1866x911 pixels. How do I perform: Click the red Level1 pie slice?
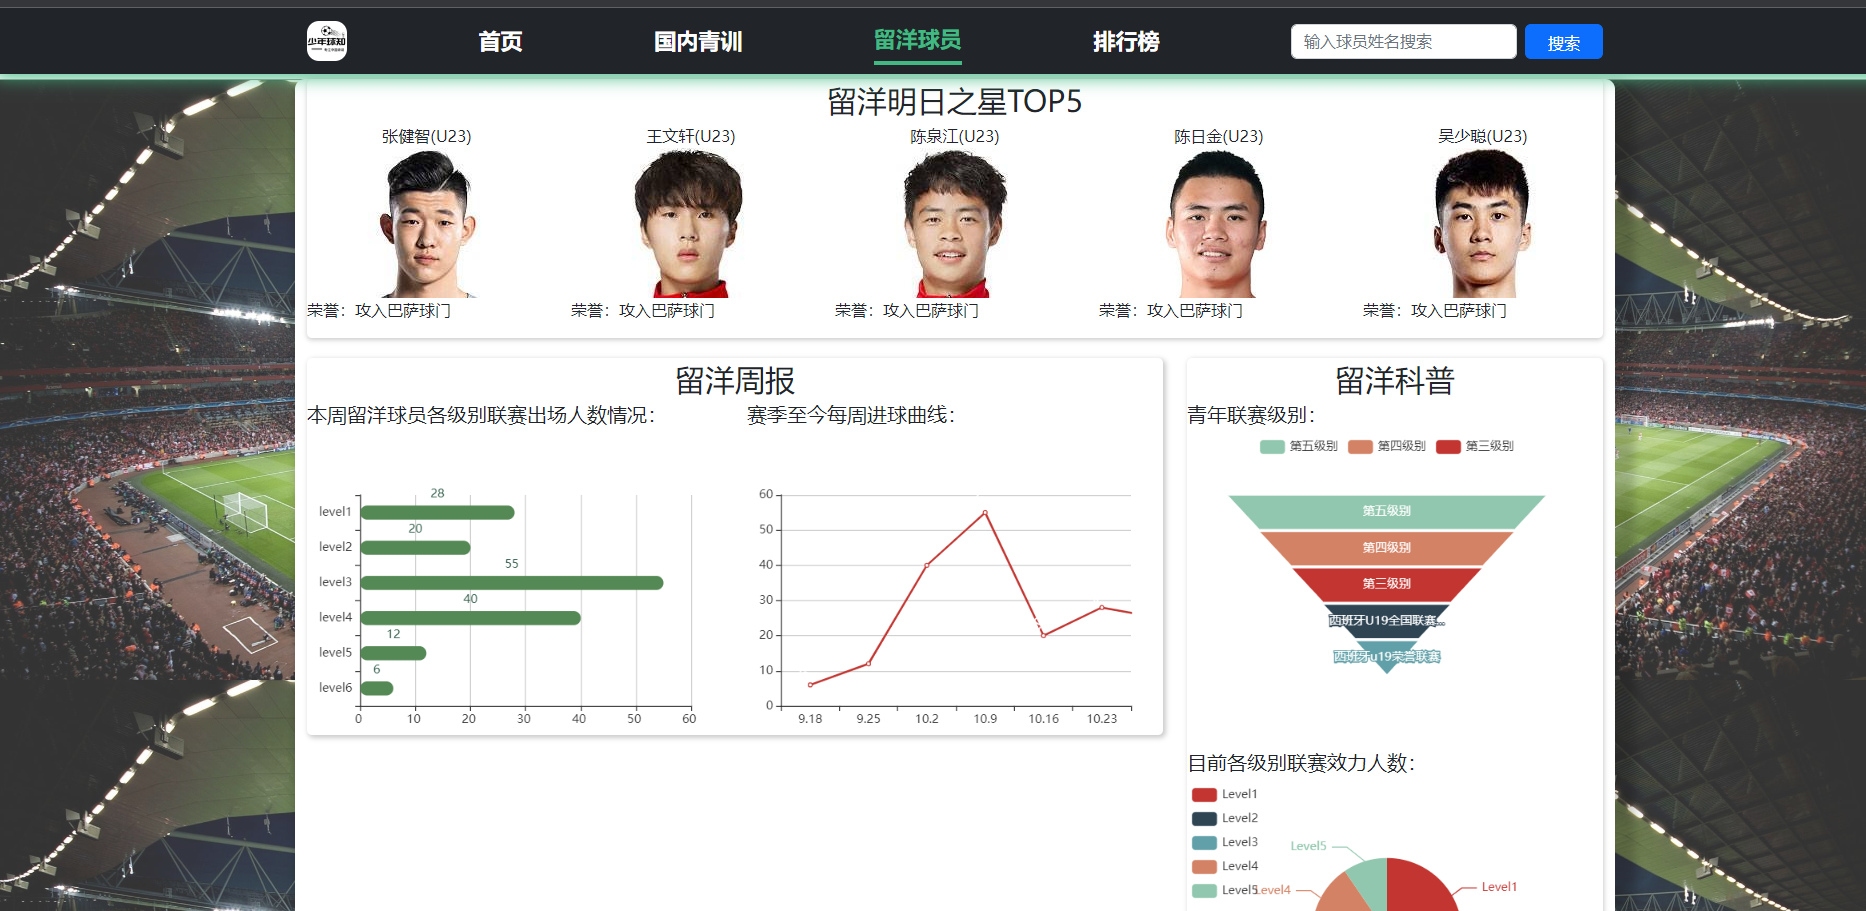click(1425, 885)
